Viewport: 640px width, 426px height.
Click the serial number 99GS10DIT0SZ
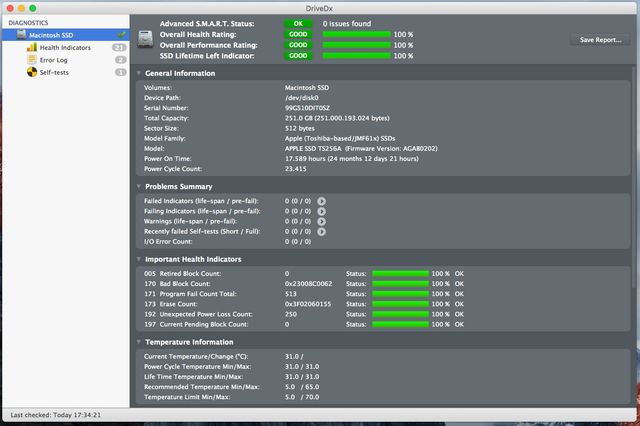pyautogui.click(x=307, y=108)
